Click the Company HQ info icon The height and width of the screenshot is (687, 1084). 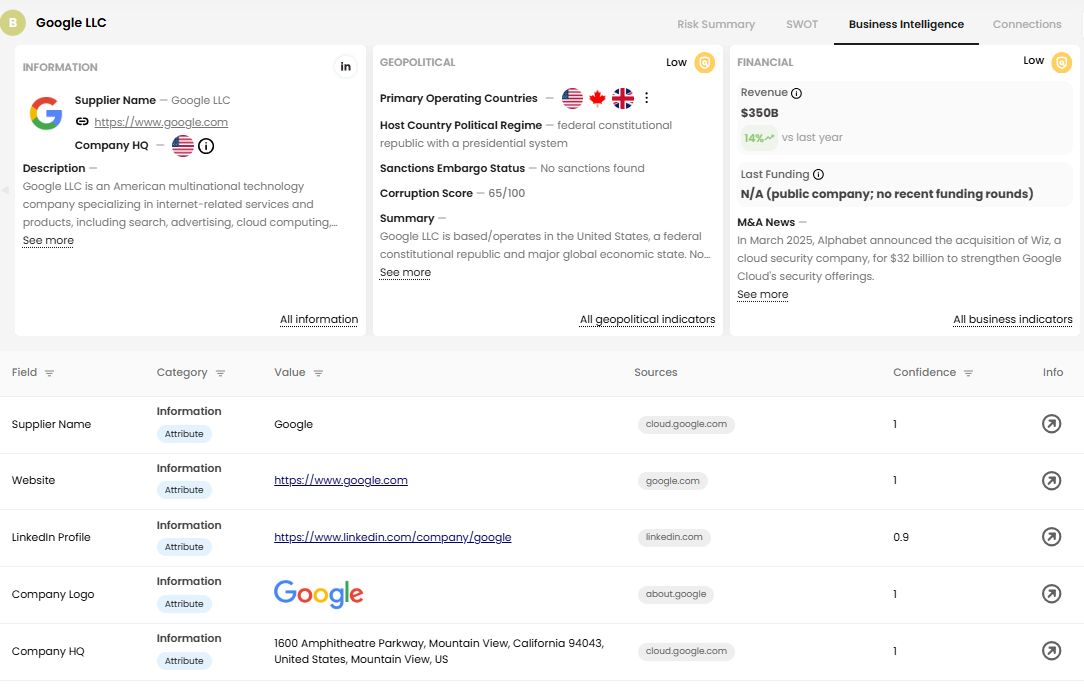[x=206, y=146]
